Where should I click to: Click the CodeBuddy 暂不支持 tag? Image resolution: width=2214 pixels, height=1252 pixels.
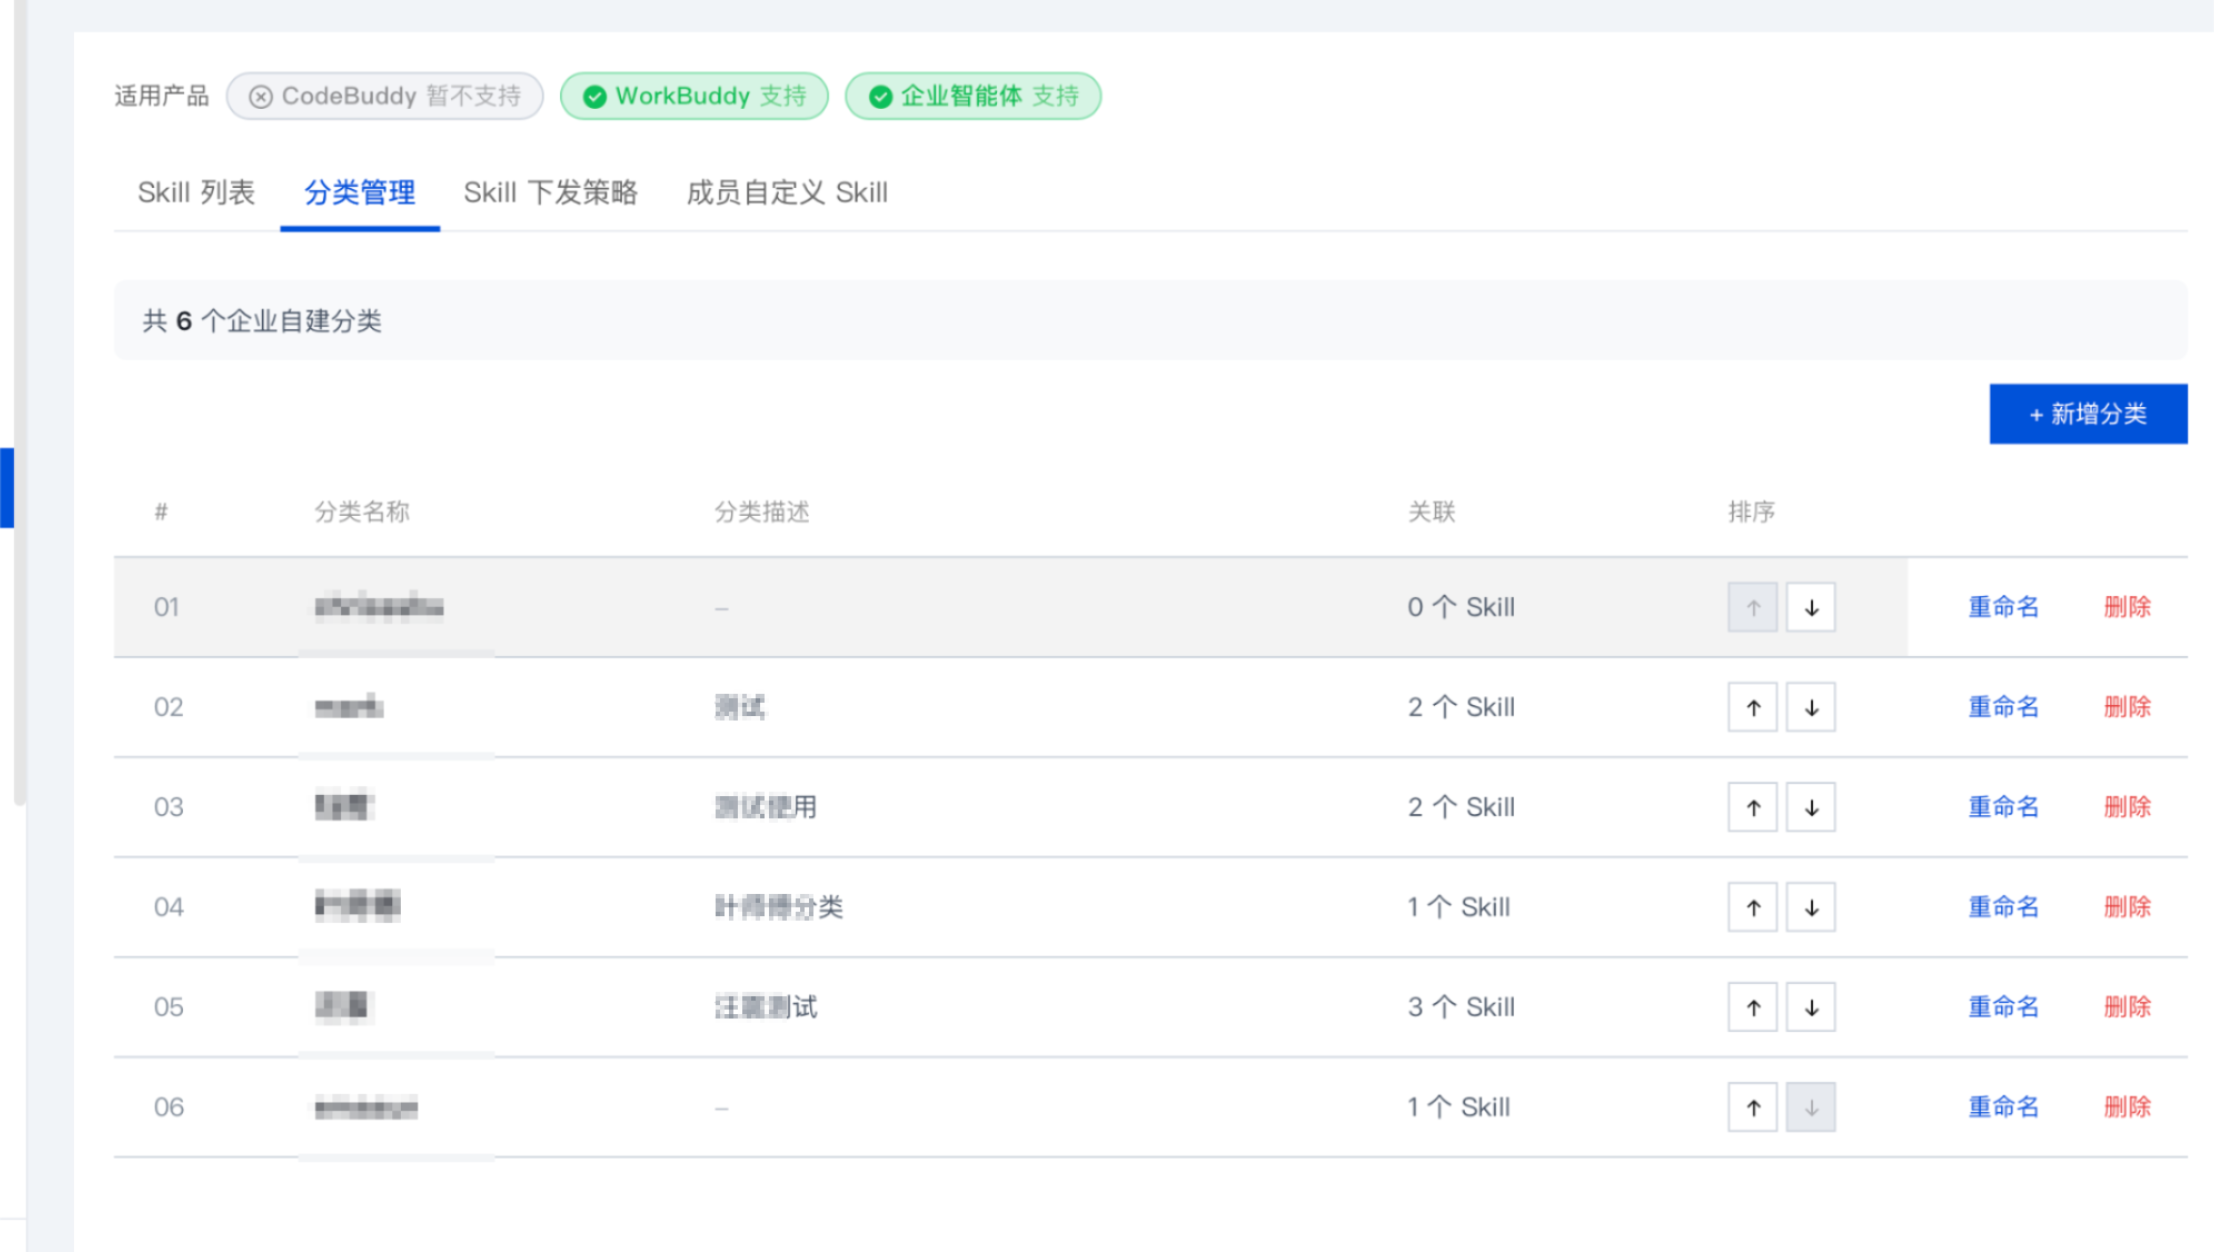click(385, 96)
